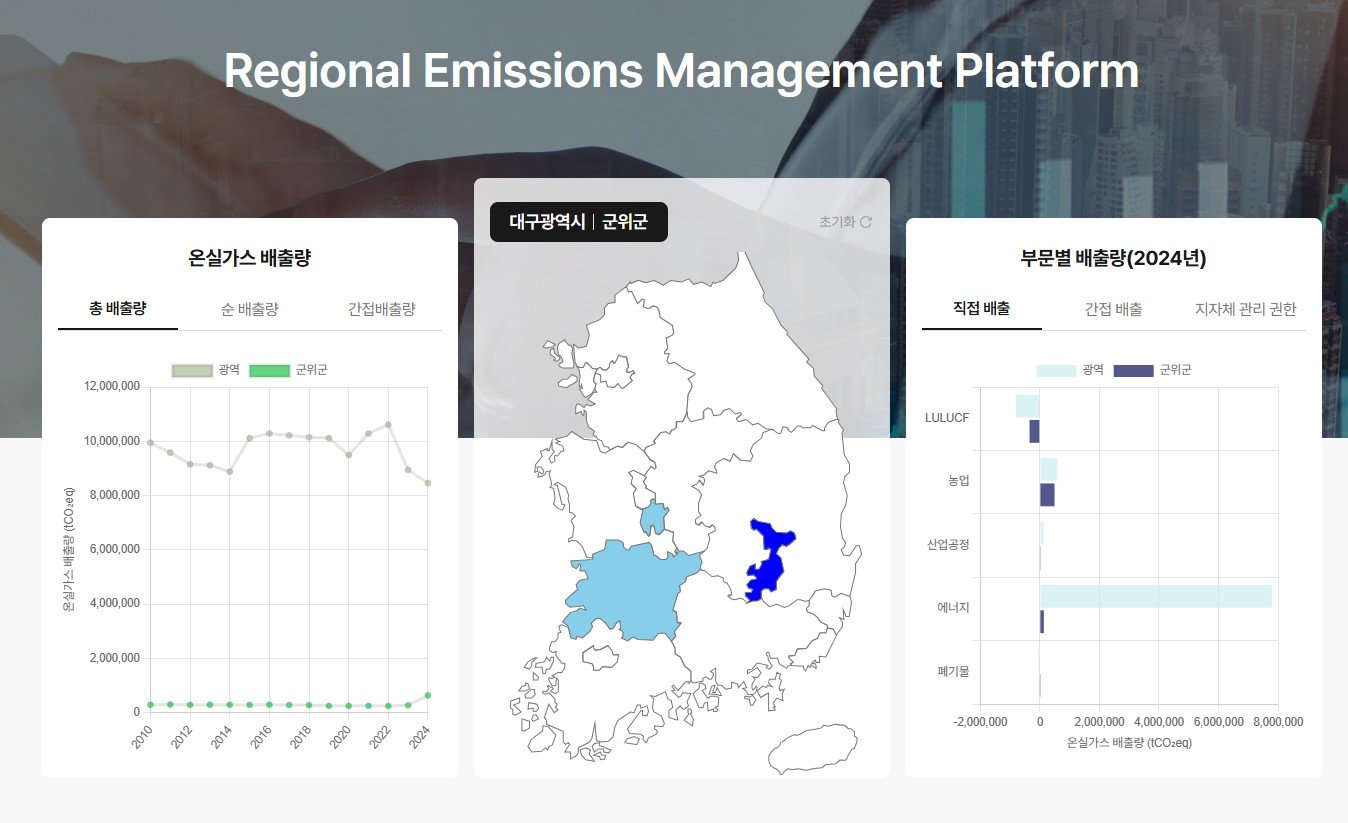1348x823 pixels.
Task: Toggle green 군위군 legend in the line chart
Action: click(x=287, y=370)
